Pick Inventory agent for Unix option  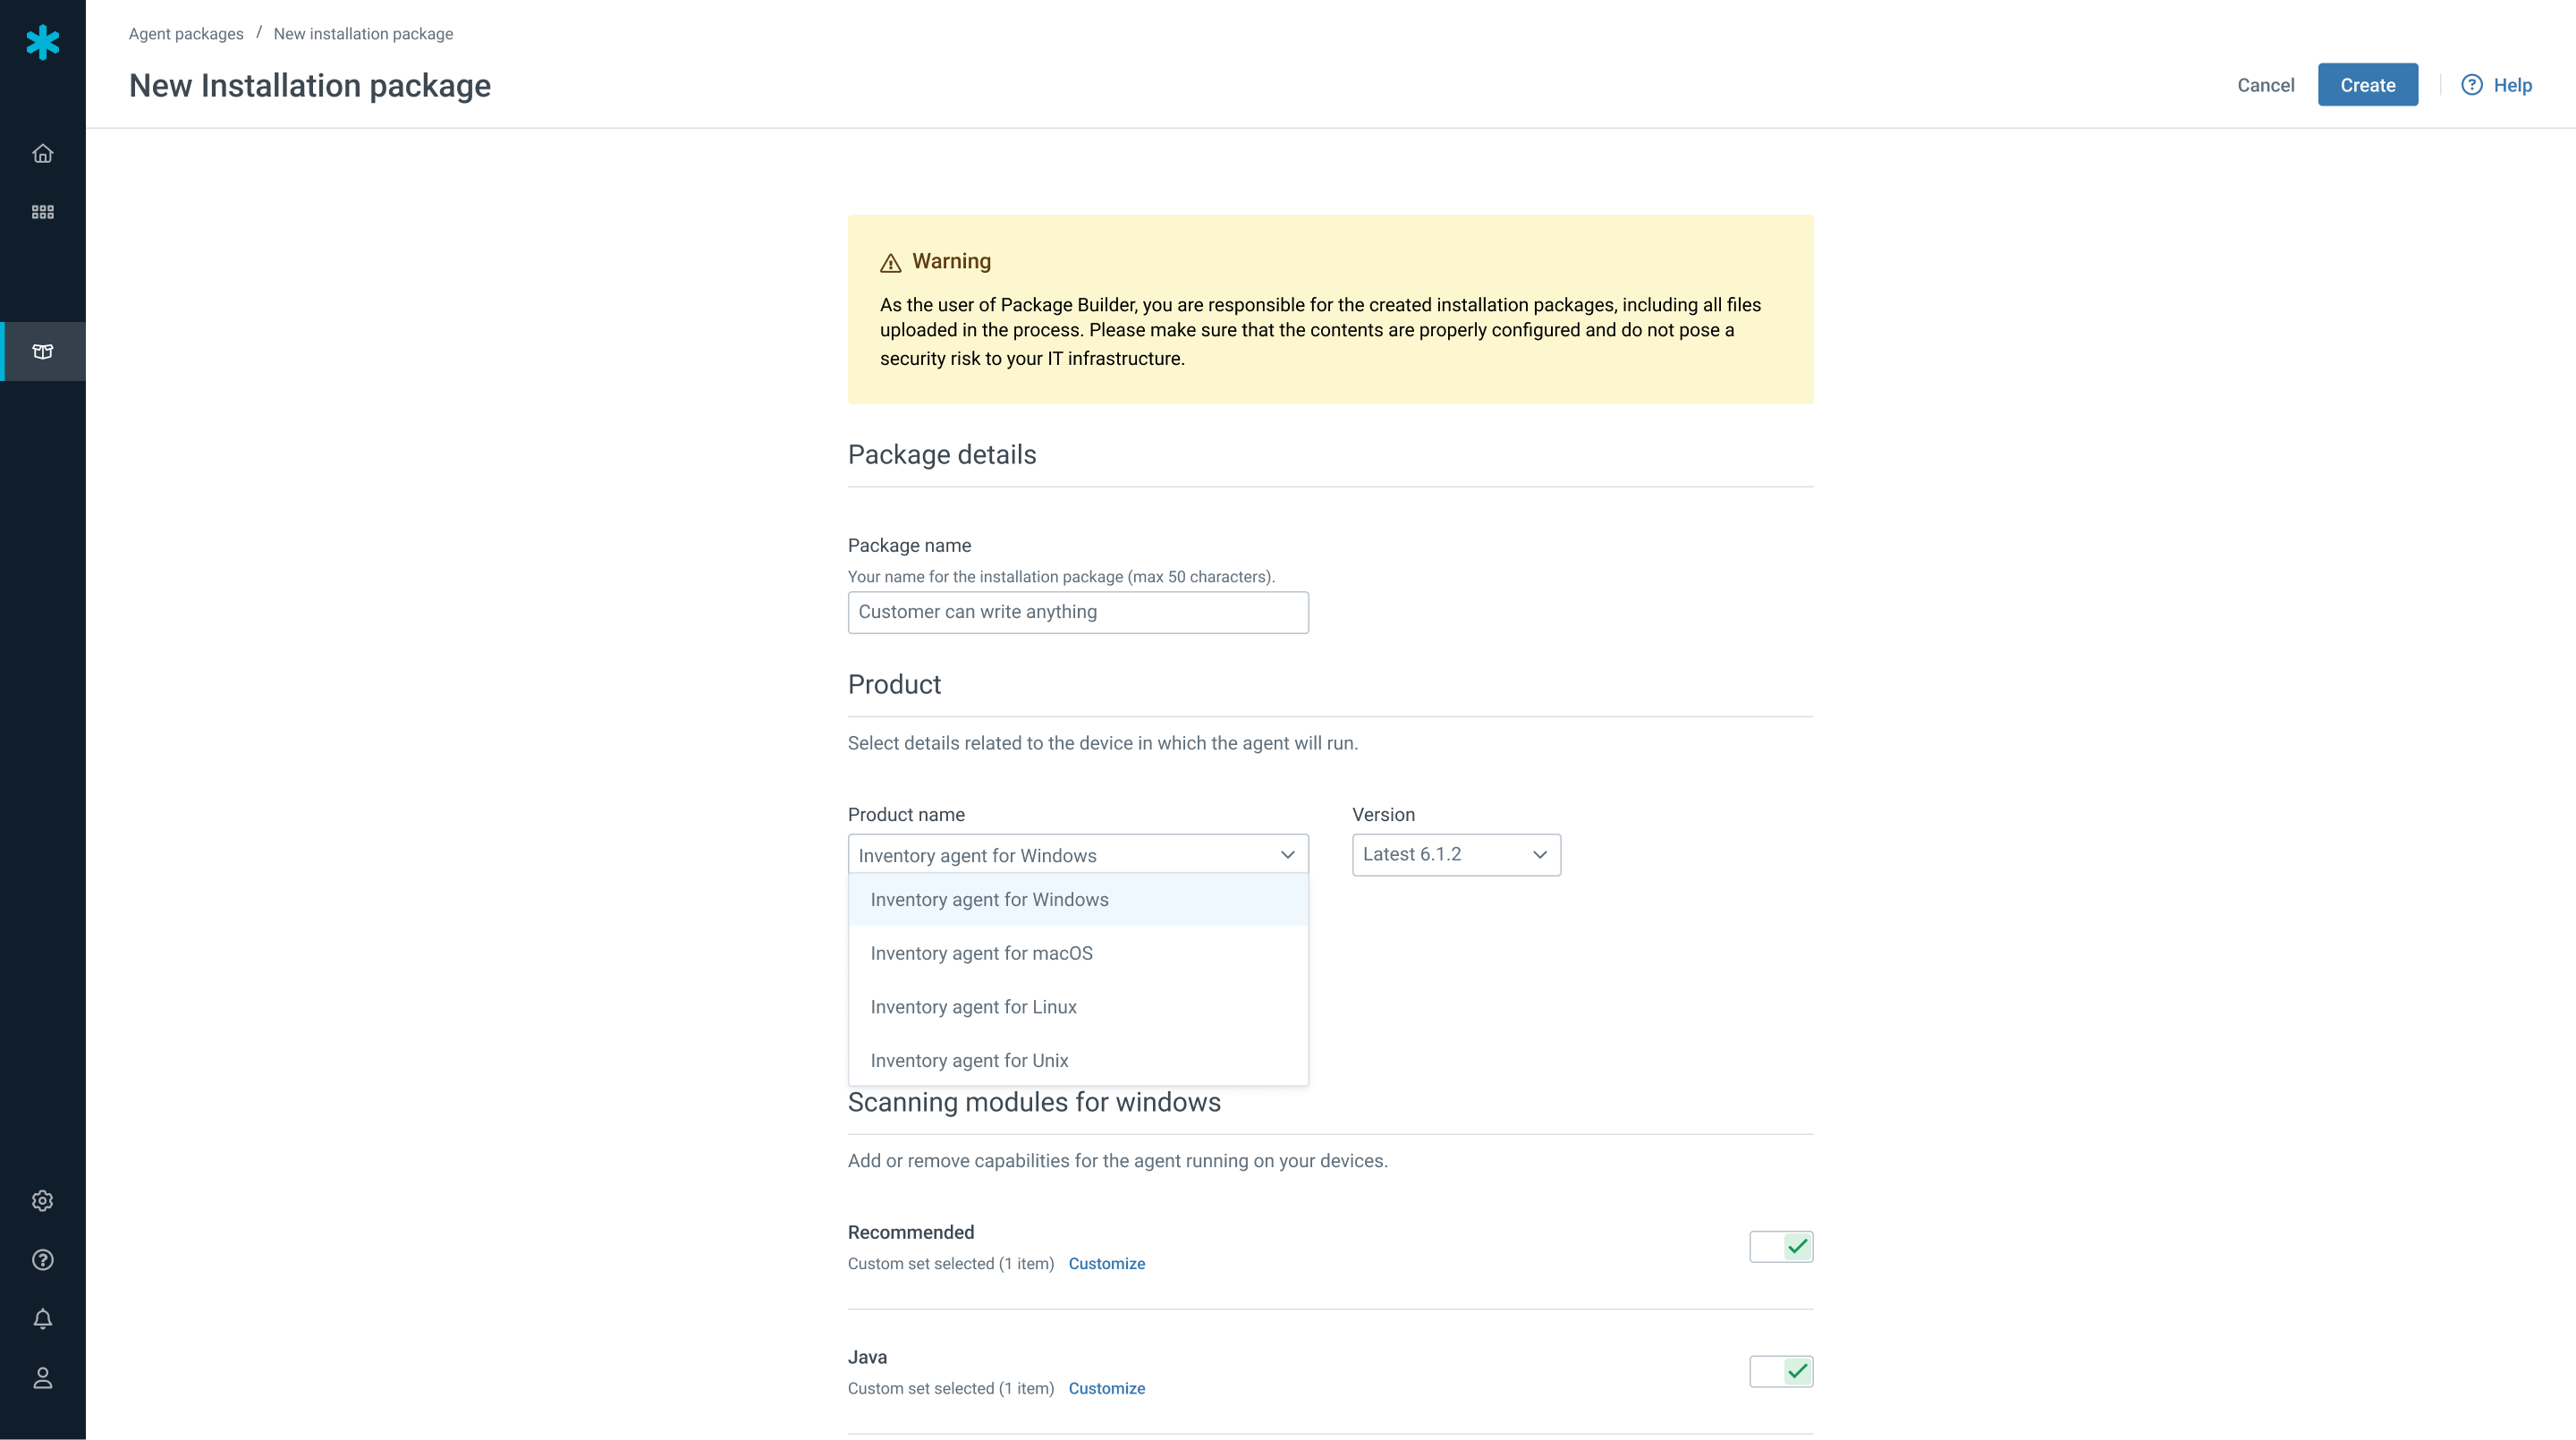point(969,1060)
